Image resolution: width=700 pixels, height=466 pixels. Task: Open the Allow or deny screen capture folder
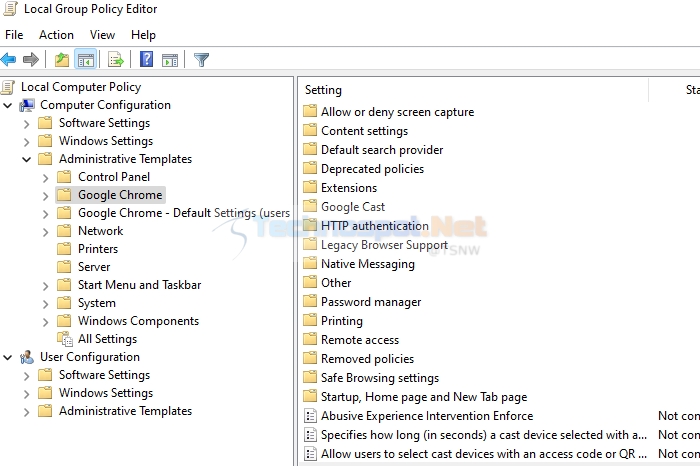tap(397, 112)
